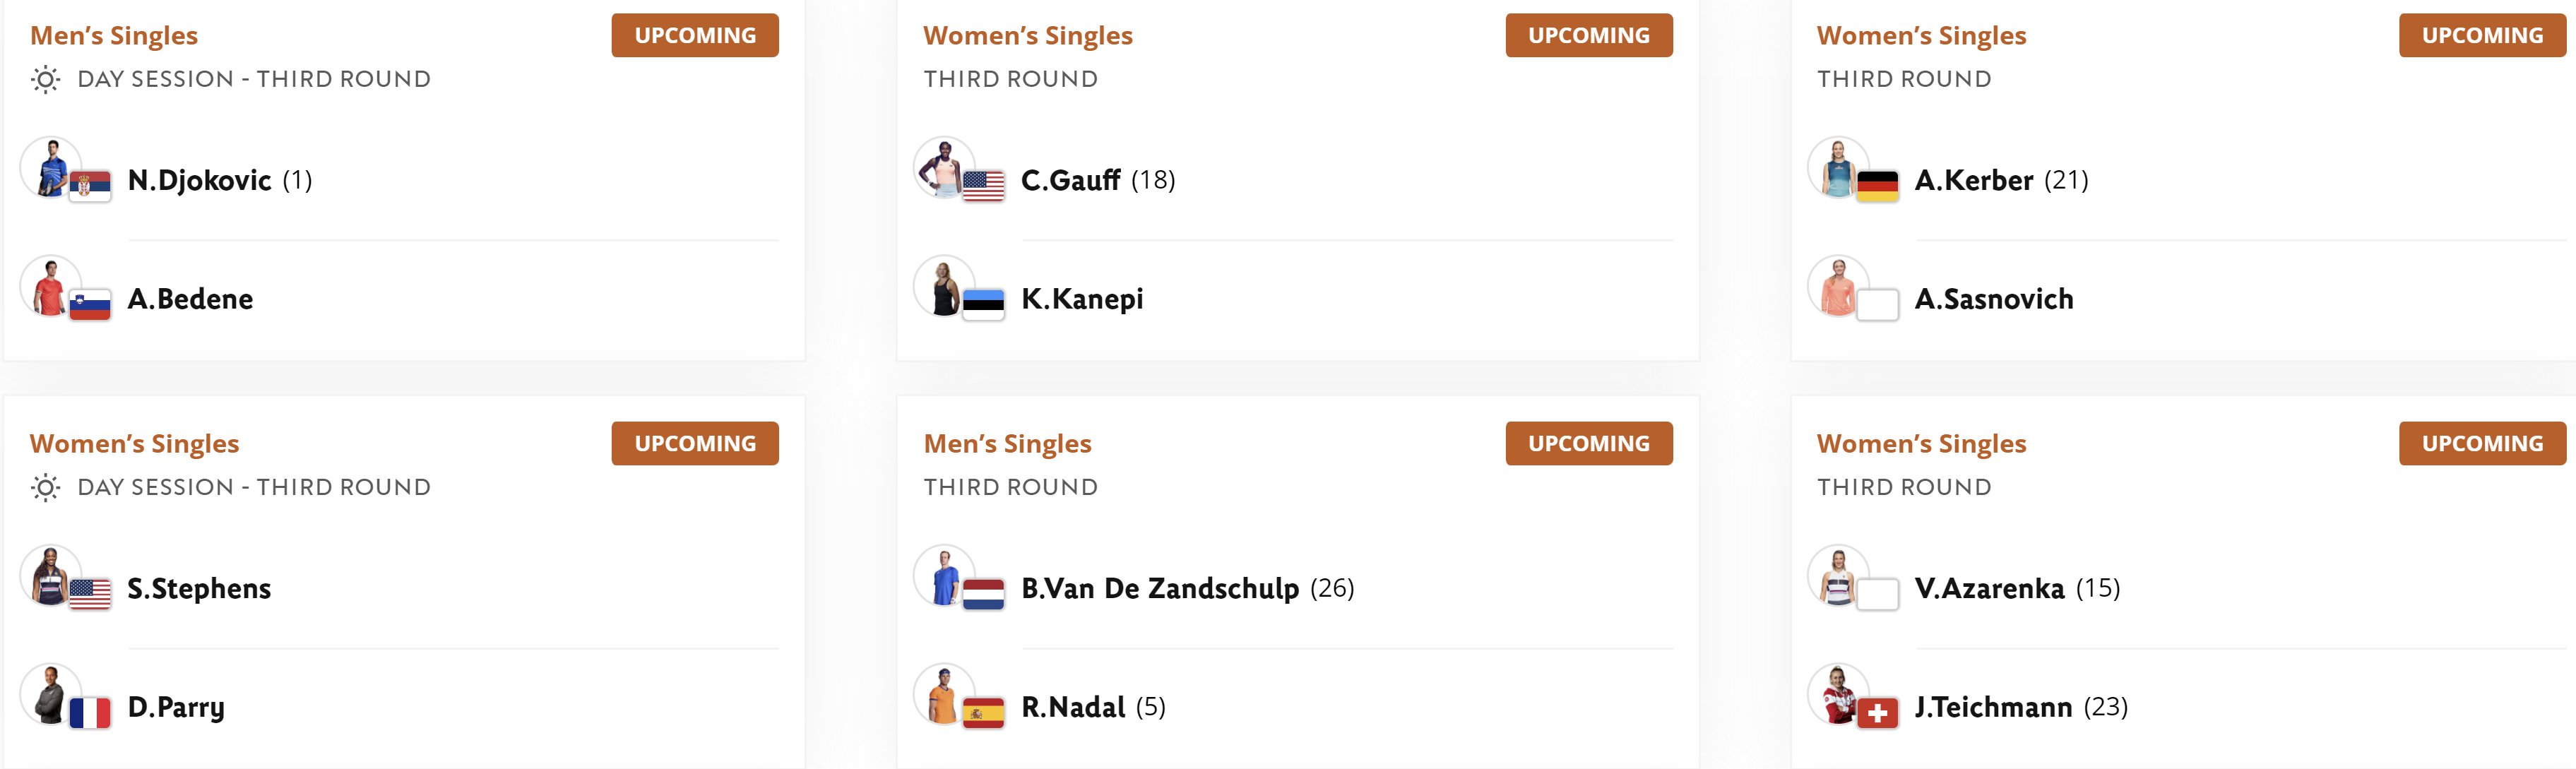The height and width of the screenshot is (769, 2576).
Task: Click the German flag beside A.Kerber
Action: [1877, 186]
